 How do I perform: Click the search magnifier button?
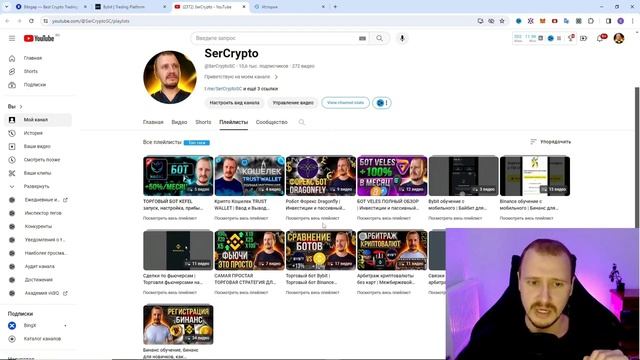pyautogui.click(x=380, y=38)
